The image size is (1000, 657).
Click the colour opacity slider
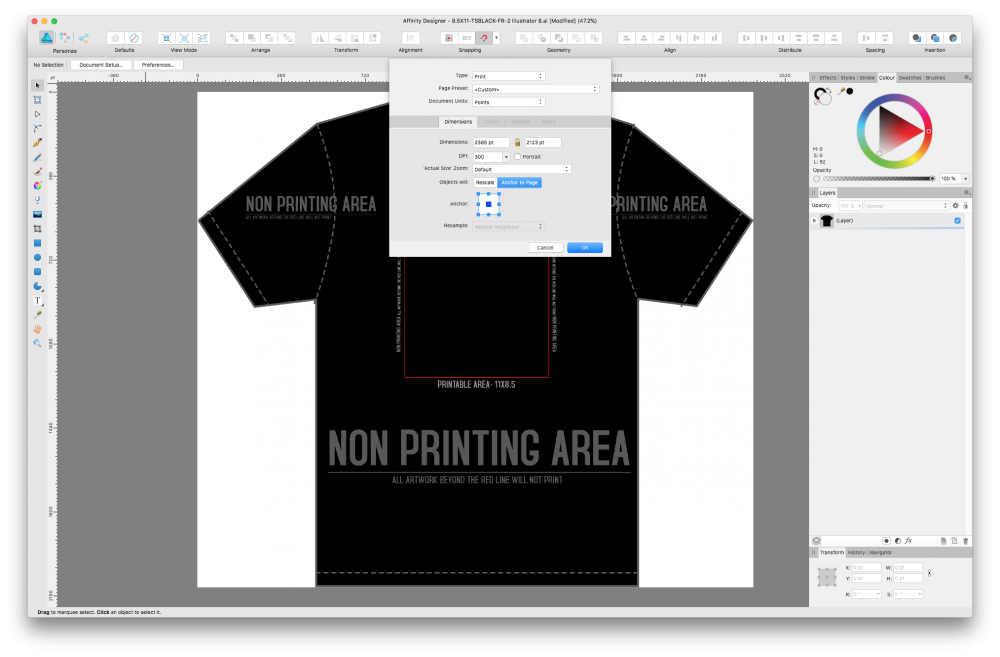coord(879,179)
